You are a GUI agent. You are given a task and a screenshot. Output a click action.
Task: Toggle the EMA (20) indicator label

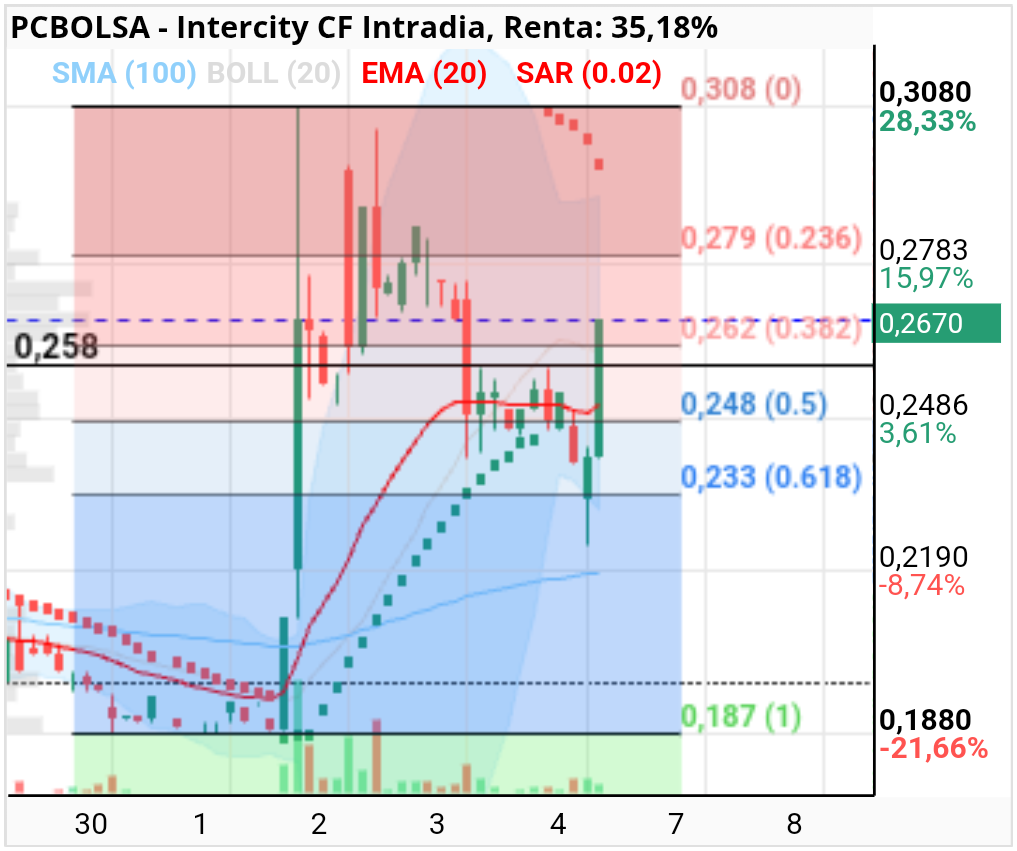pyautogui.click(x=424, y=73)
